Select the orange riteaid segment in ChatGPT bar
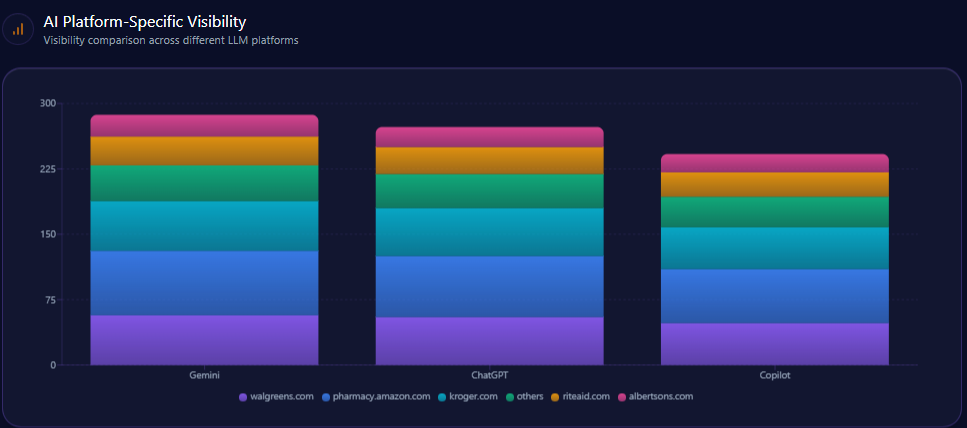This screenshot has height=428, width=967. point(489,161)
